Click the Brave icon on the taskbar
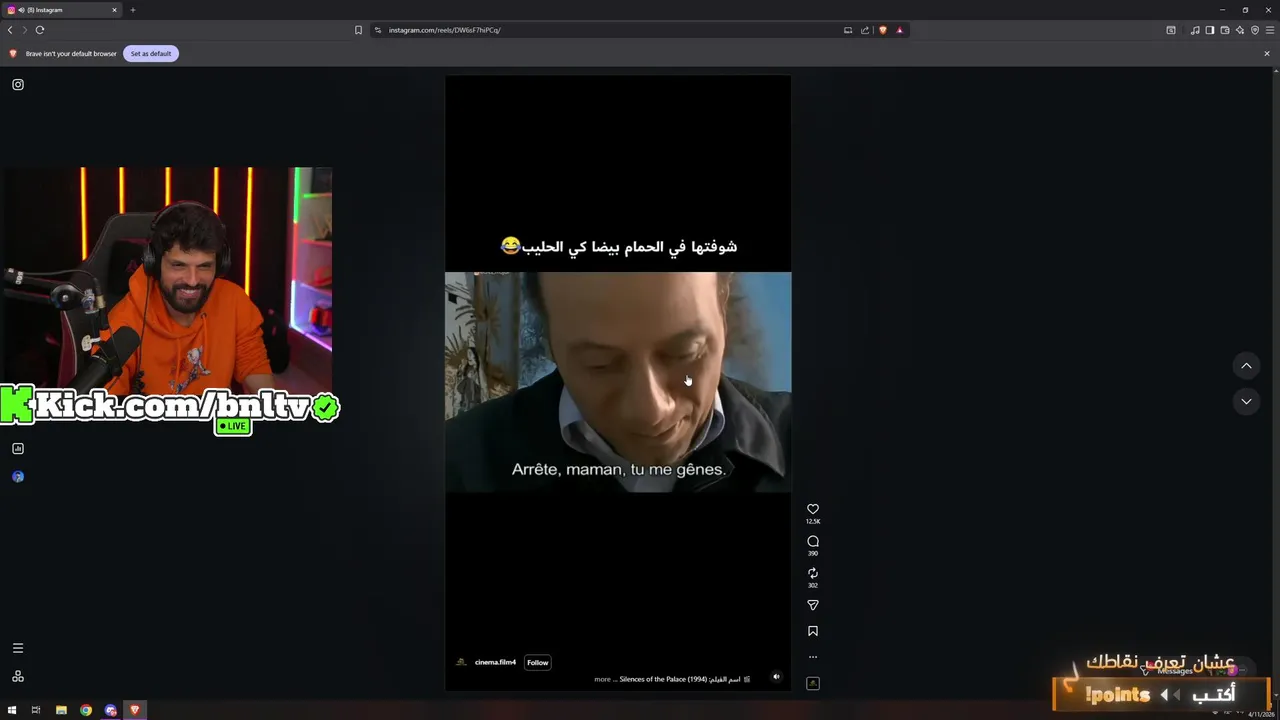Viewport: 1280px width, 720px height. (x=134, y=710)
